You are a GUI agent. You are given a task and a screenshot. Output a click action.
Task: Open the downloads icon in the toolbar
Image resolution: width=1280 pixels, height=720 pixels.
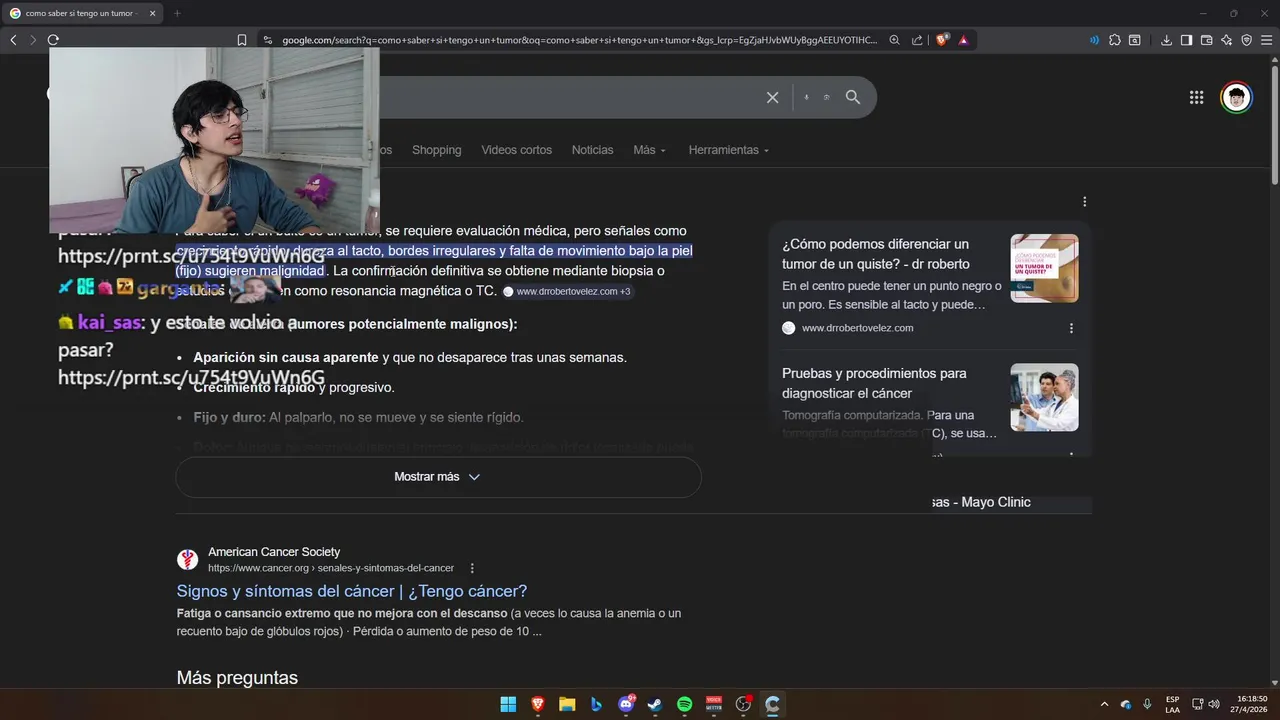click(x=1166, y=40)
